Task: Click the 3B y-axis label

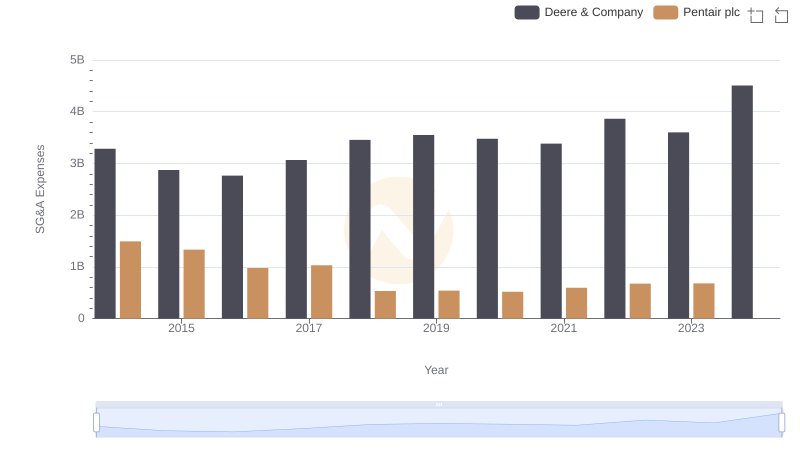Action: [x=77, y=163]
